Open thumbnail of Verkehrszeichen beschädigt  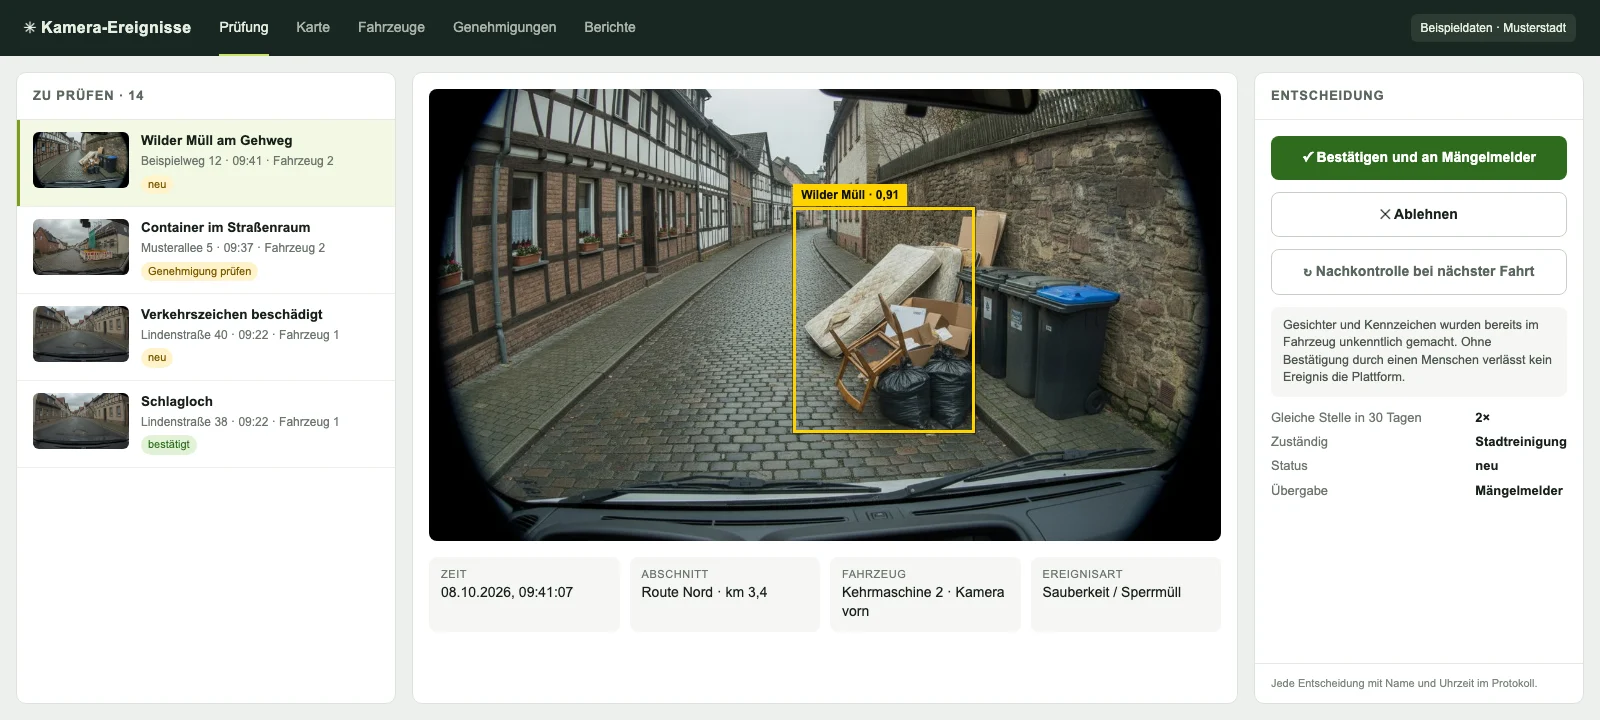(81, 334)
